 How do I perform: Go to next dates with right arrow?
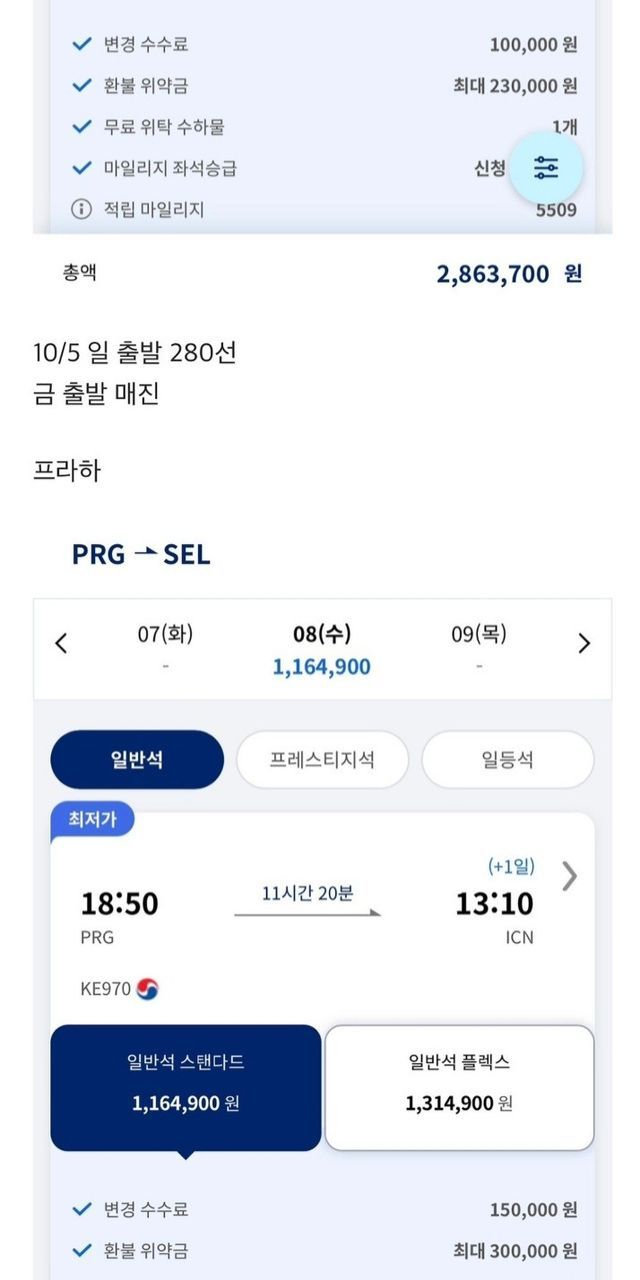point(584,643)
